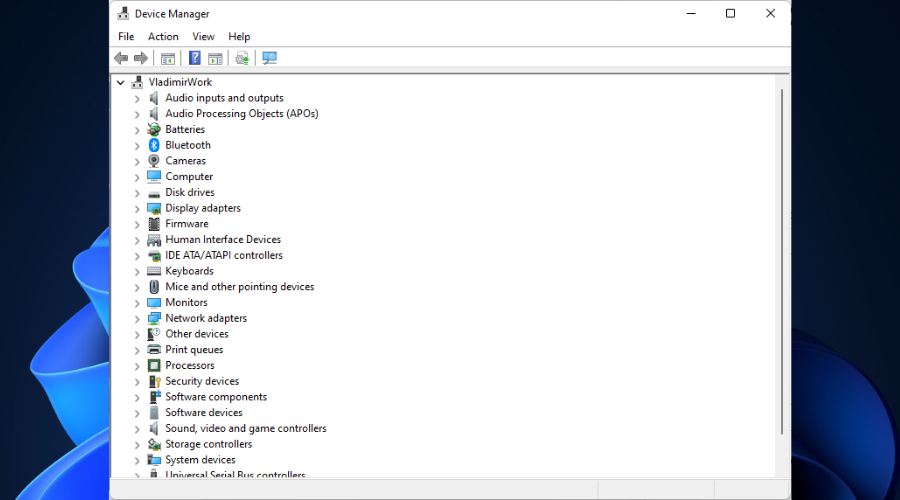Close the Device Manager window
This screenshot has height=500, width=900.
pyautogui.click(x=770, y=13)
